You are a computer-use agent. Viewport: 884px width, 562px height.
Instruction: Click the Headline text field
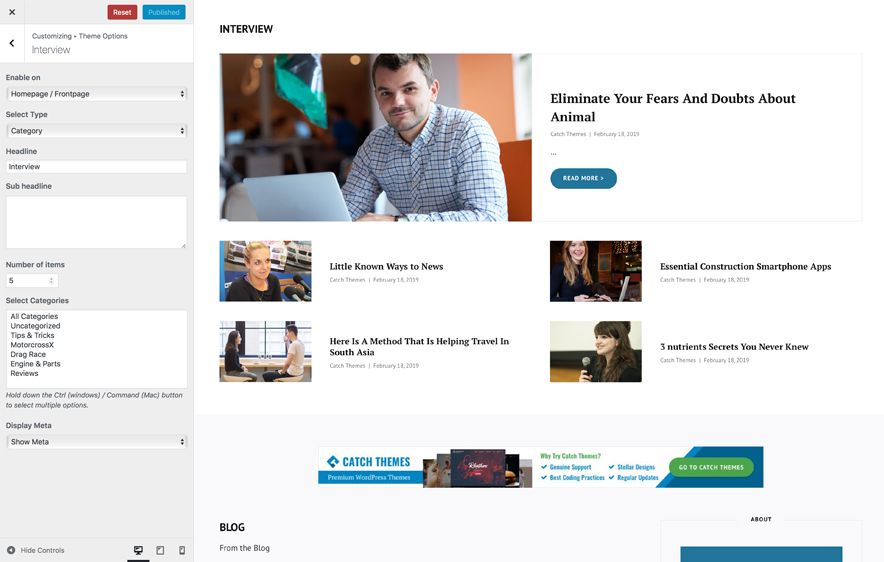96,167
